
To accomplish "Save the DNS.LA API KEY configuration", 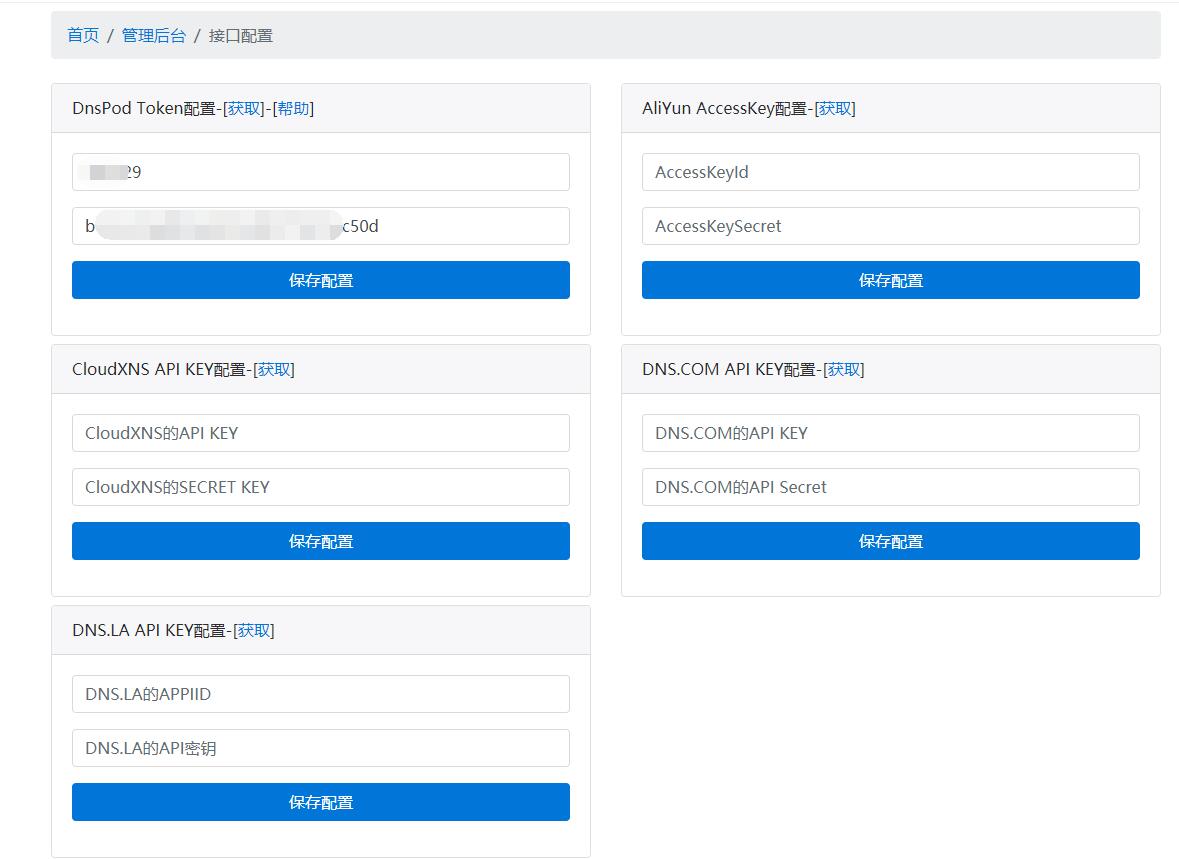I will click(320, 802).
